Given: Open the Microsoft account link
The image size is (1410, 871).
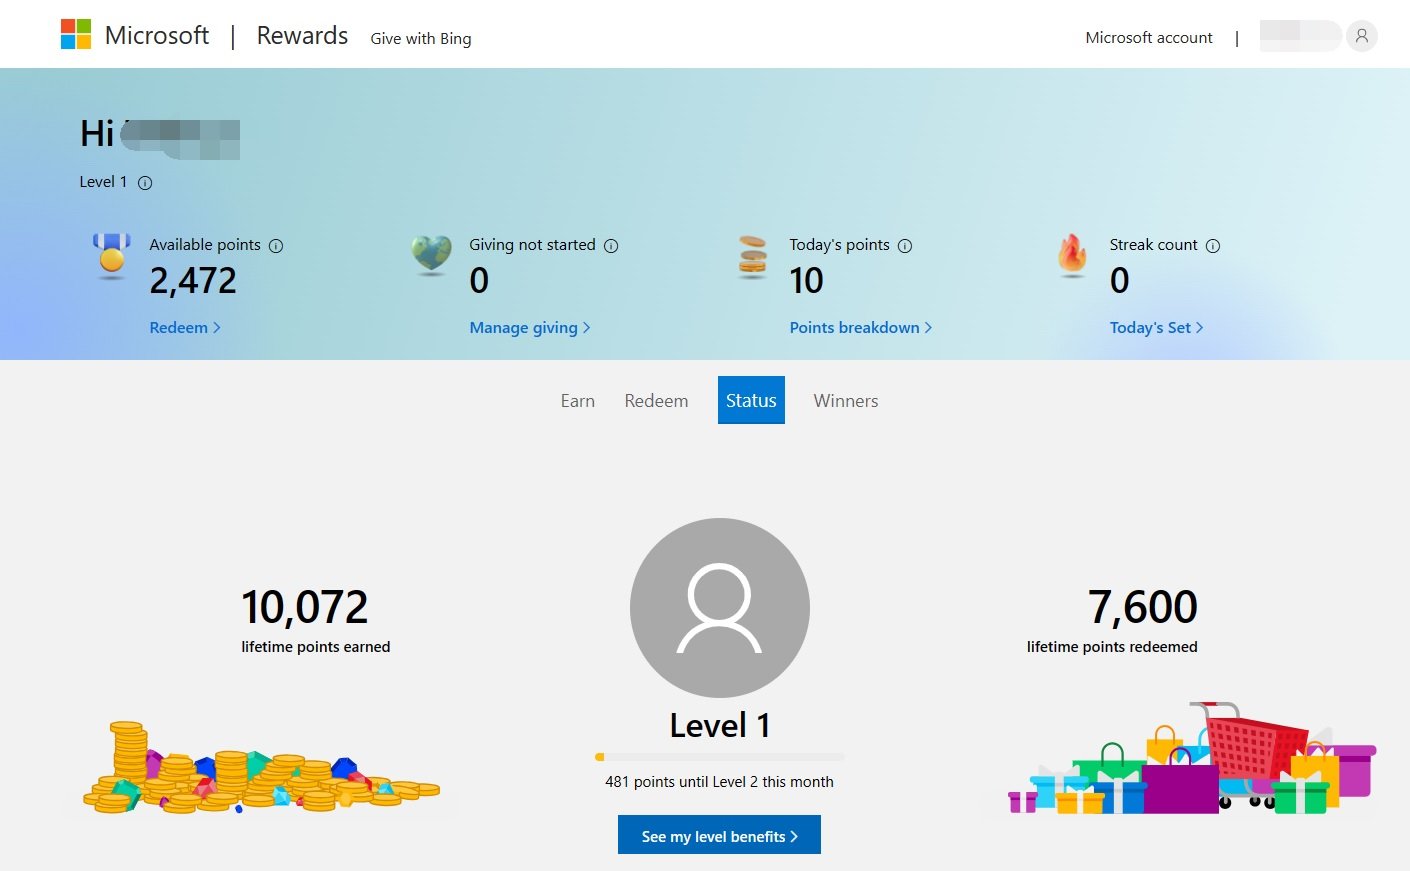Looking at the screenshot, I should click(x=1149, y=38).
